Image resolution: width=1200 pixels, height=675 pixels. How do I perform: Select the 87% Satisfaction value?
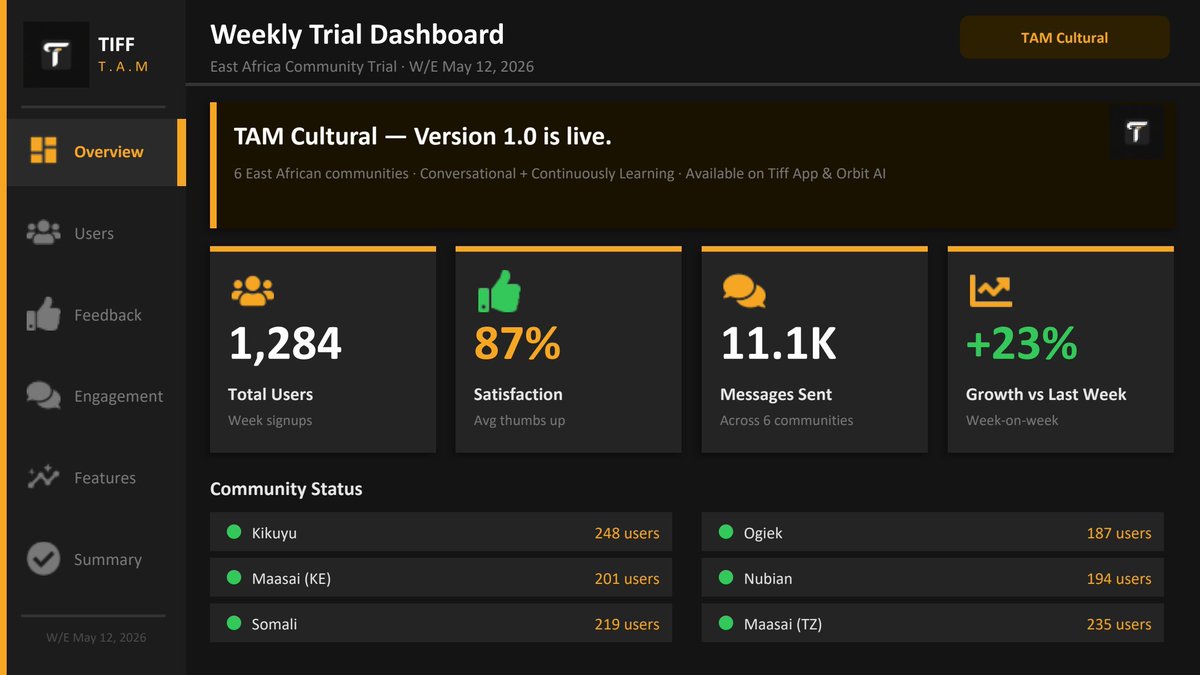(517, 344)
